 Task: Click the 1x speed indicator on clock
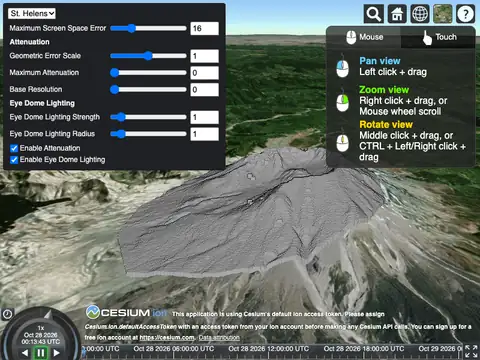pos(41,328)
